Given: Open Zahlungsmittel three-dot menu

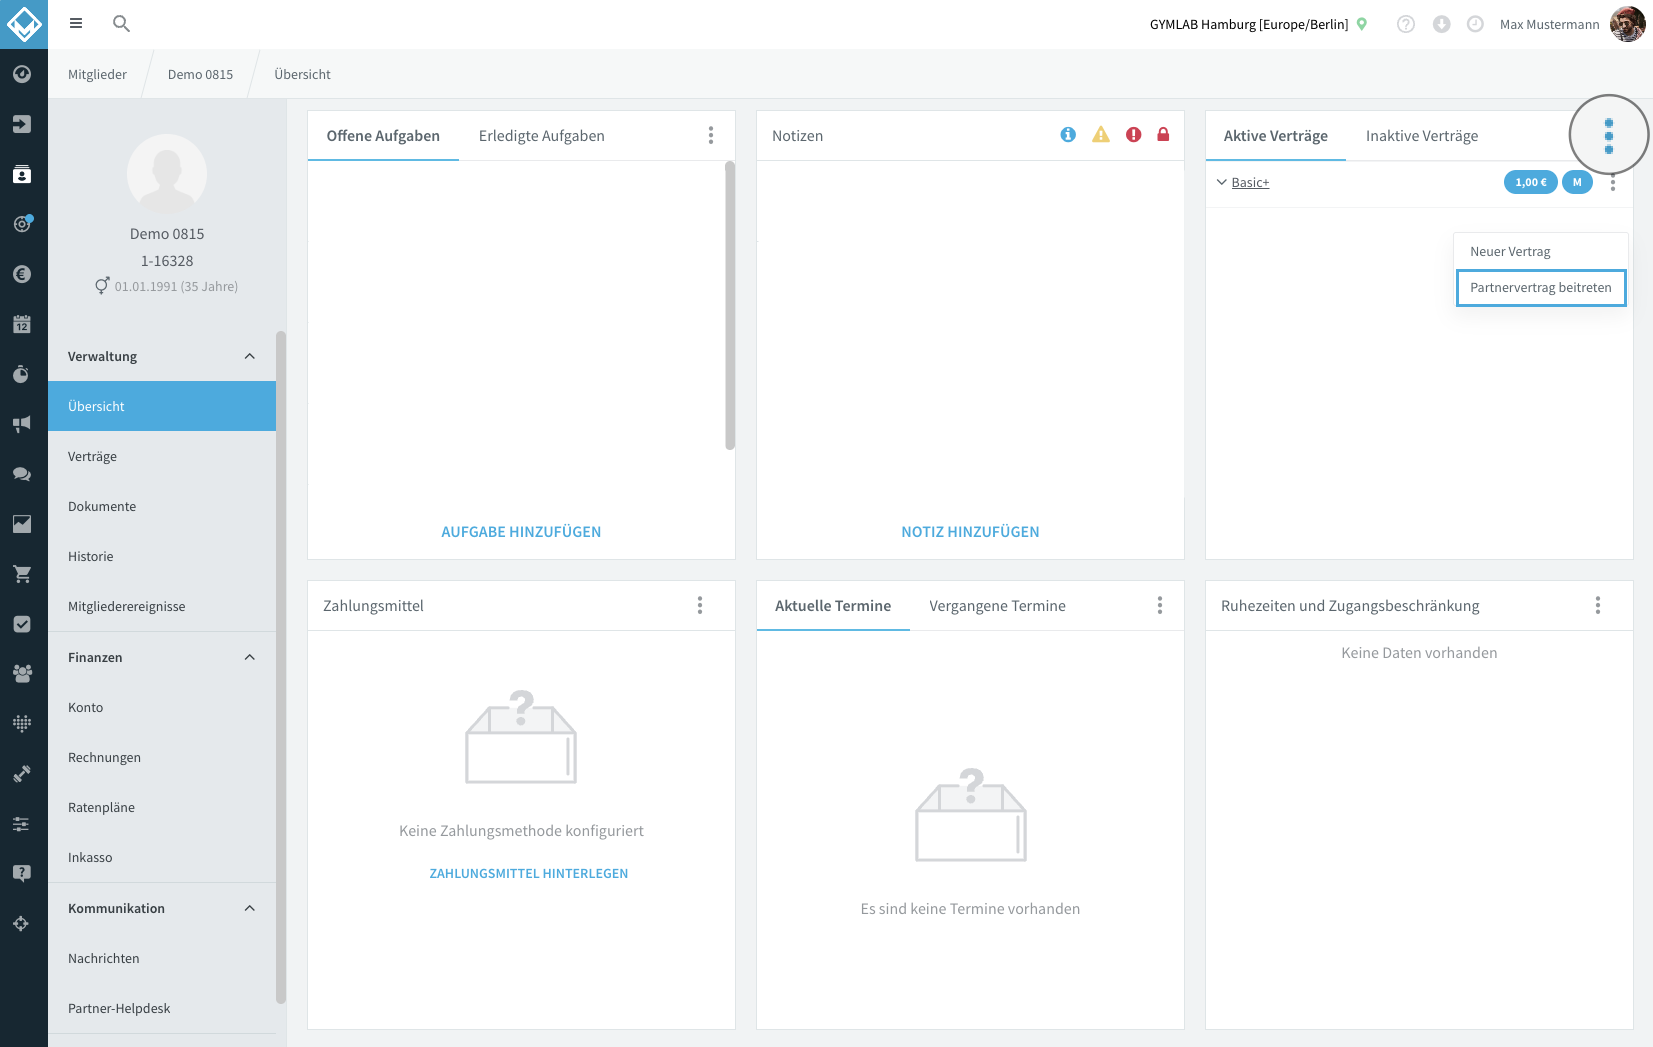Looking at the screenshot, I should [700, 605].
